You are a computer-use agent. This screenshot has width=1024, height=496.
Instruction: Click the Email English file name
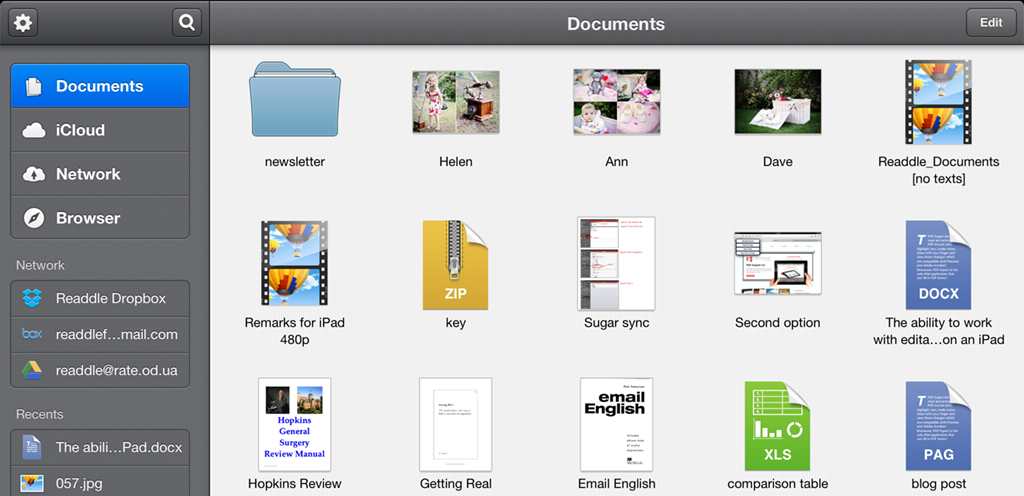(x=616, y=484)
